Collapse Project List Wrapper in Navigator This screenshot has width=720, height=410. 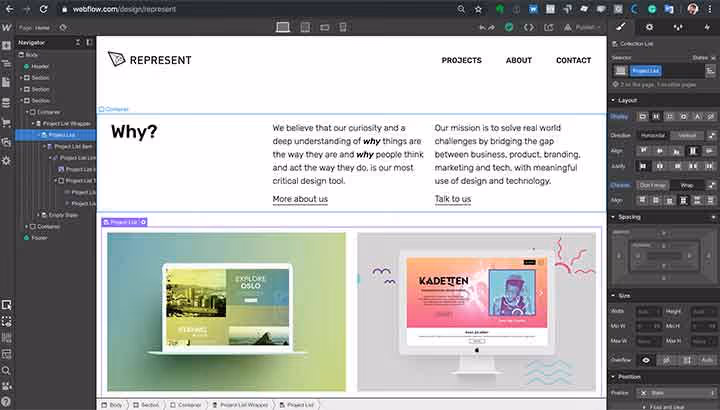tap(33, 124)
